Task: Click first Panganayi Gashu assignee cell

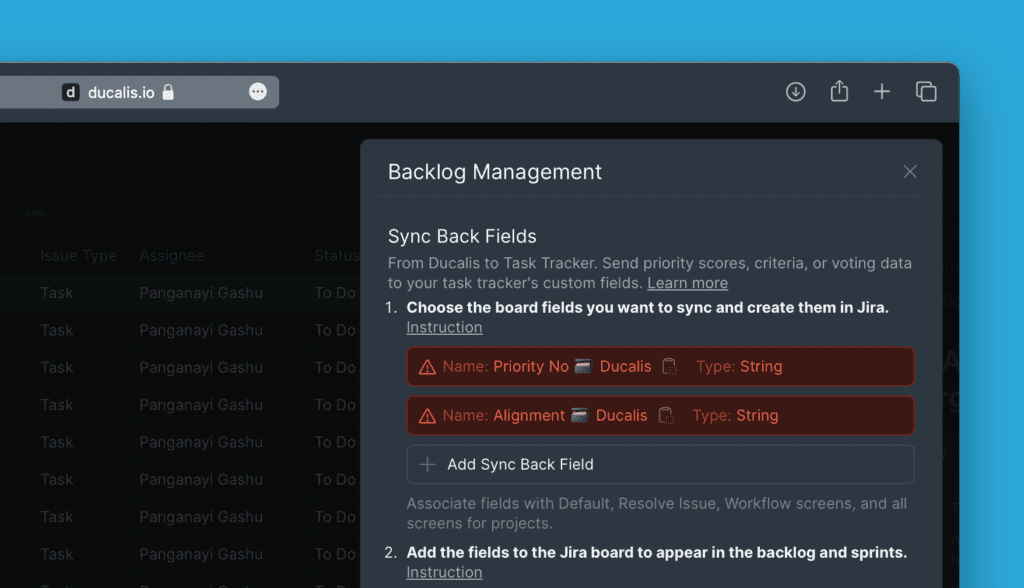Action: [200, 293]
